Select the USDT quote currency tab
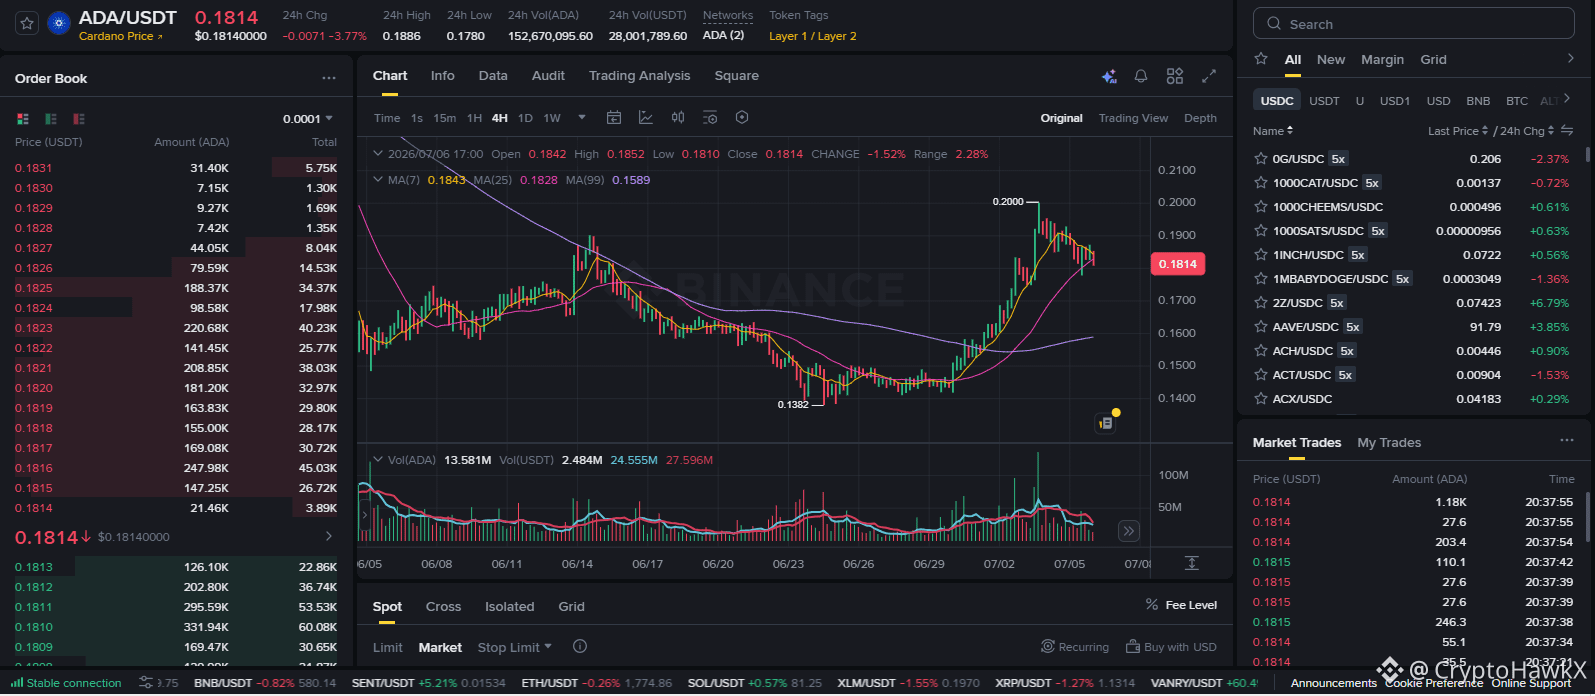This screenshot has height=696, width=1595. point(1324,101)
